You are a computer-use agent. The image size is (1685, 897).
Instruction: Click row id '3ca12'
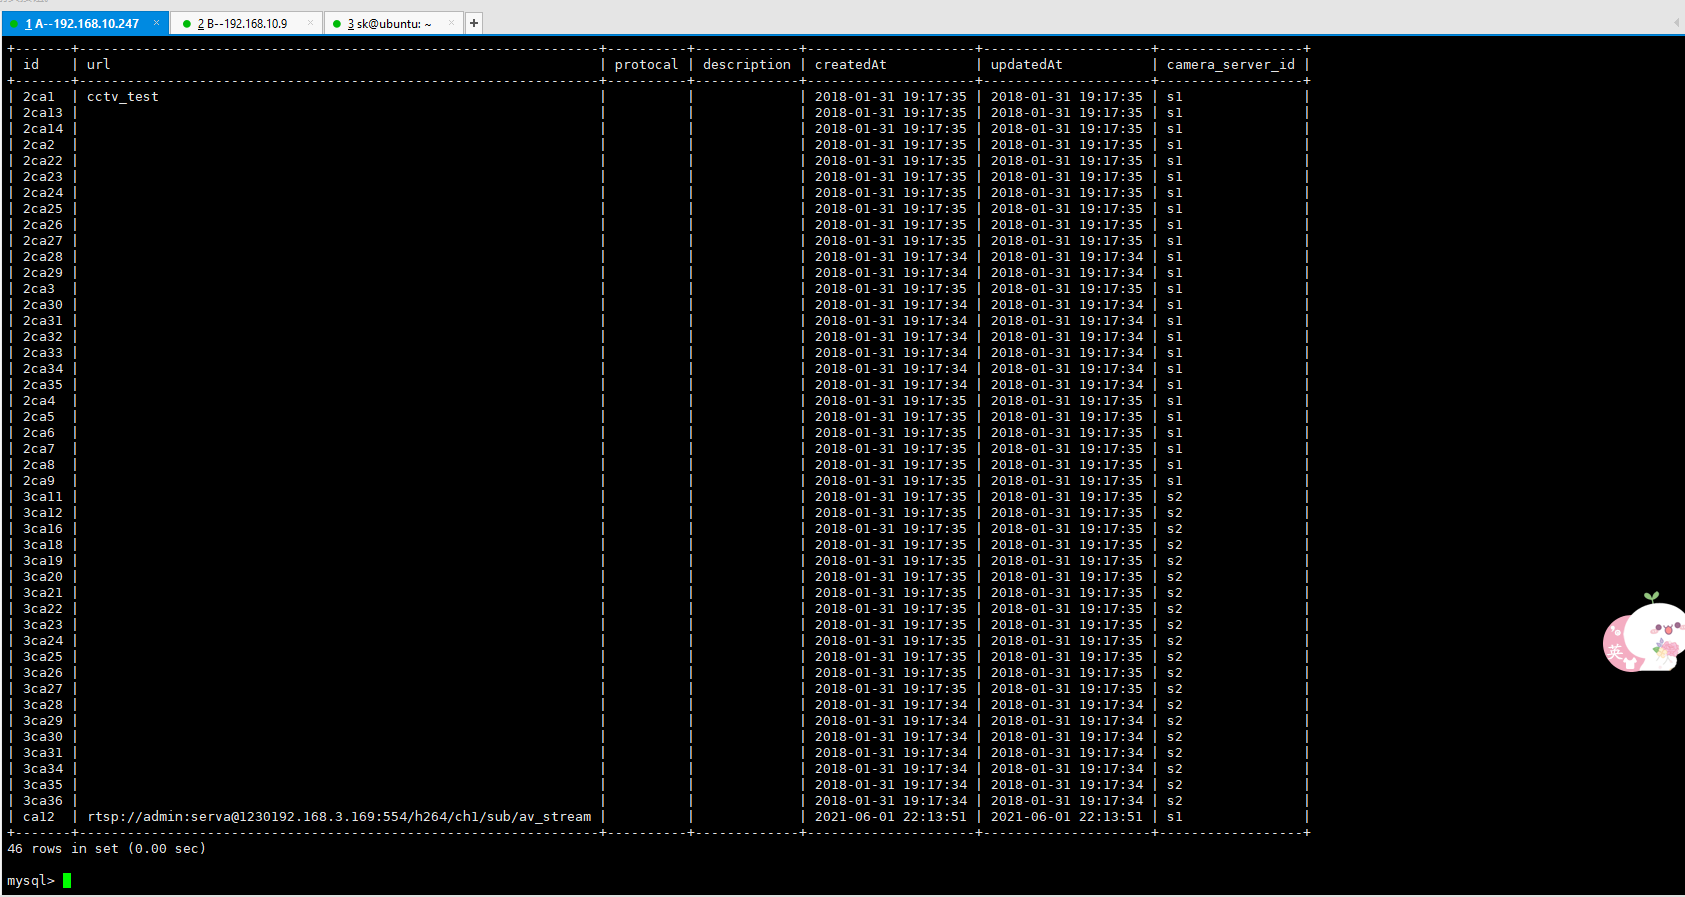43,513
